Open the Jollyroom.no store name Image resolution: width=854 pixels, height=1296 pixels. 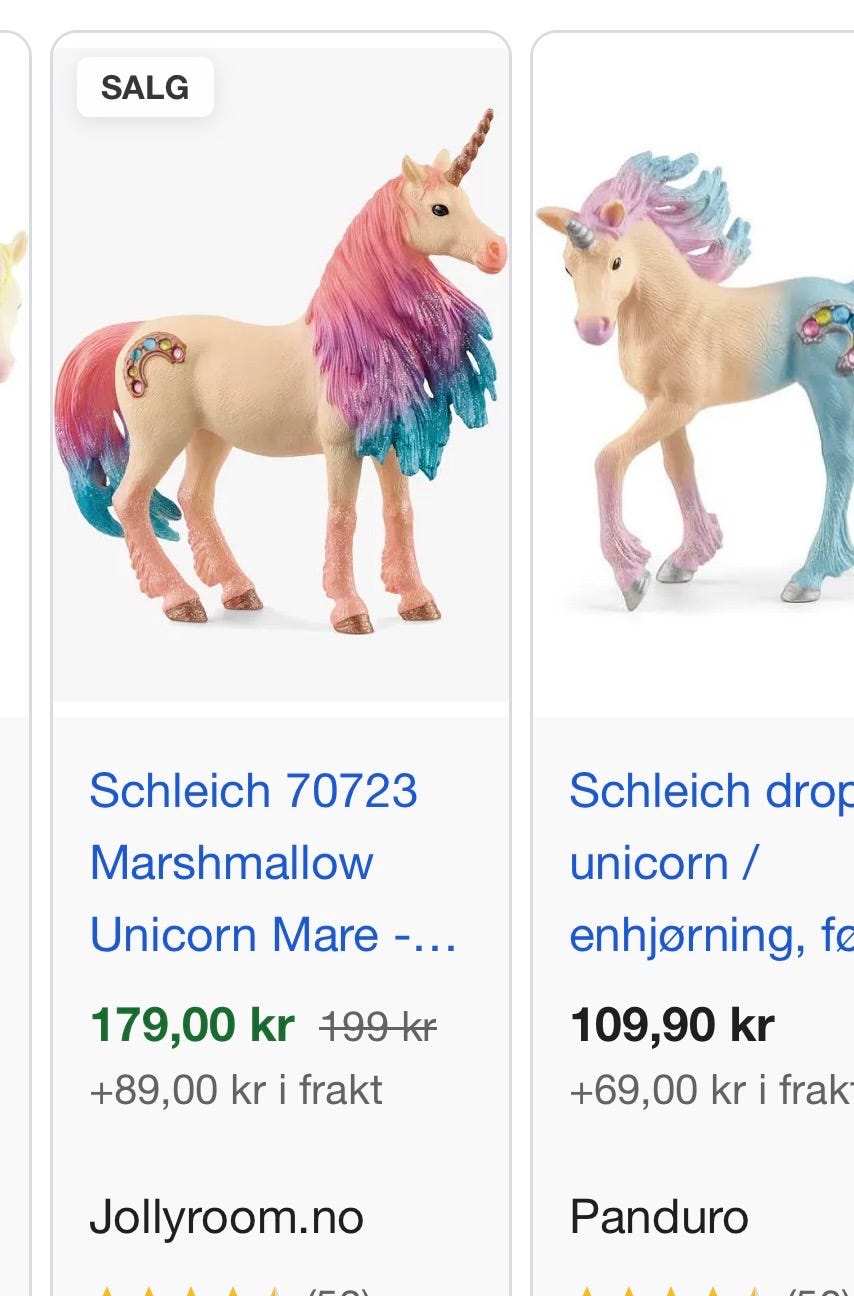click(x=227, y=1217)
